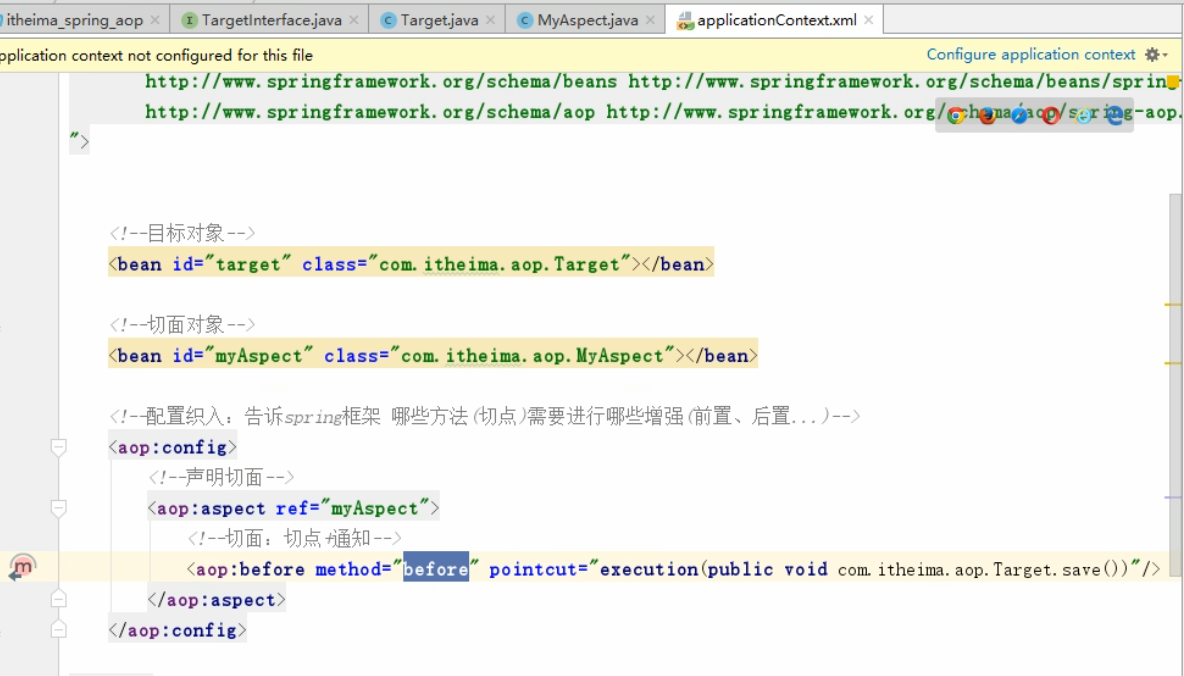Click the ref="myAspect" attribute value

pos(375,508)
